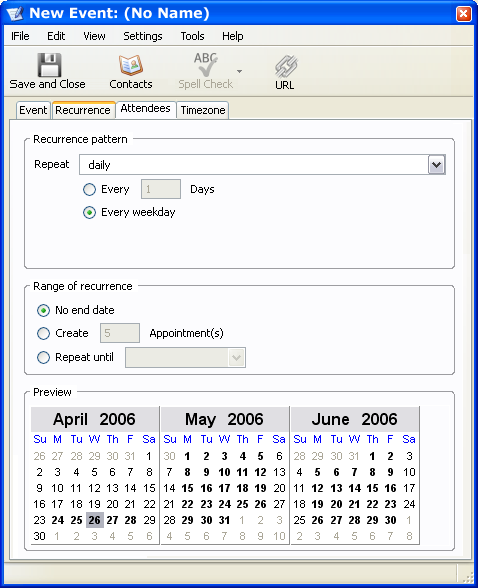Expand the Spell Check dropdown arrow
The width and height of the screenshot is (478, 588).
240,71
